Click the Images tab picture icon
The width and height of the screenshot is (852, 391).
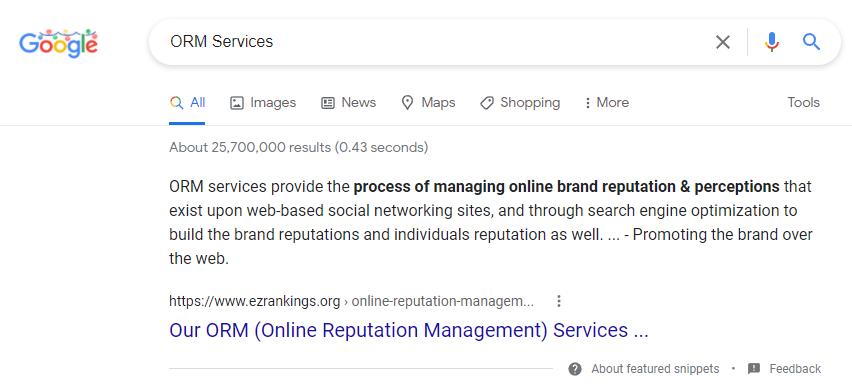pyautogui.click(x=236, y=103)
